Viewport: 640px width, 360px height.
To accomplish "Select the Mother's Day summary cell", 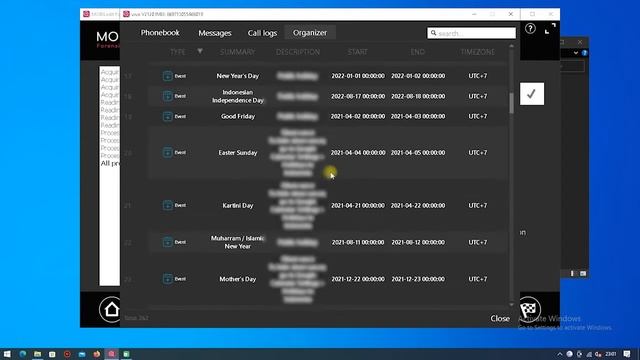I will click(x=238, y=279).
